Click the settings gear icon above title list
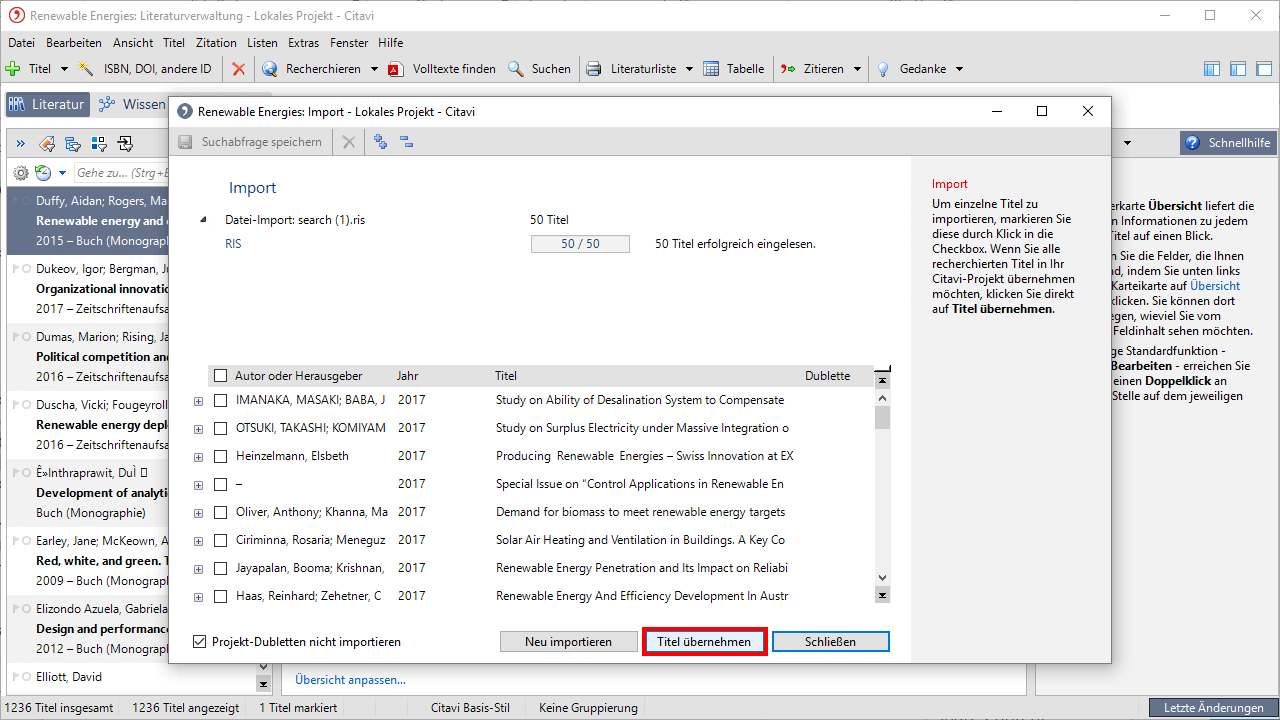 tap(20, 173)
